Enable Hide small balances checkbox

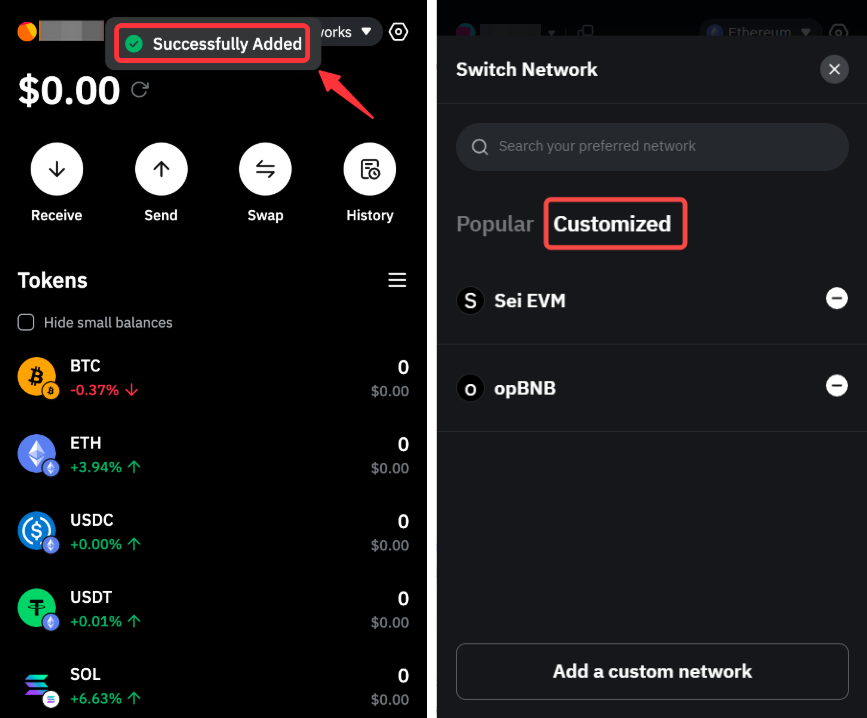click(27, 323)
